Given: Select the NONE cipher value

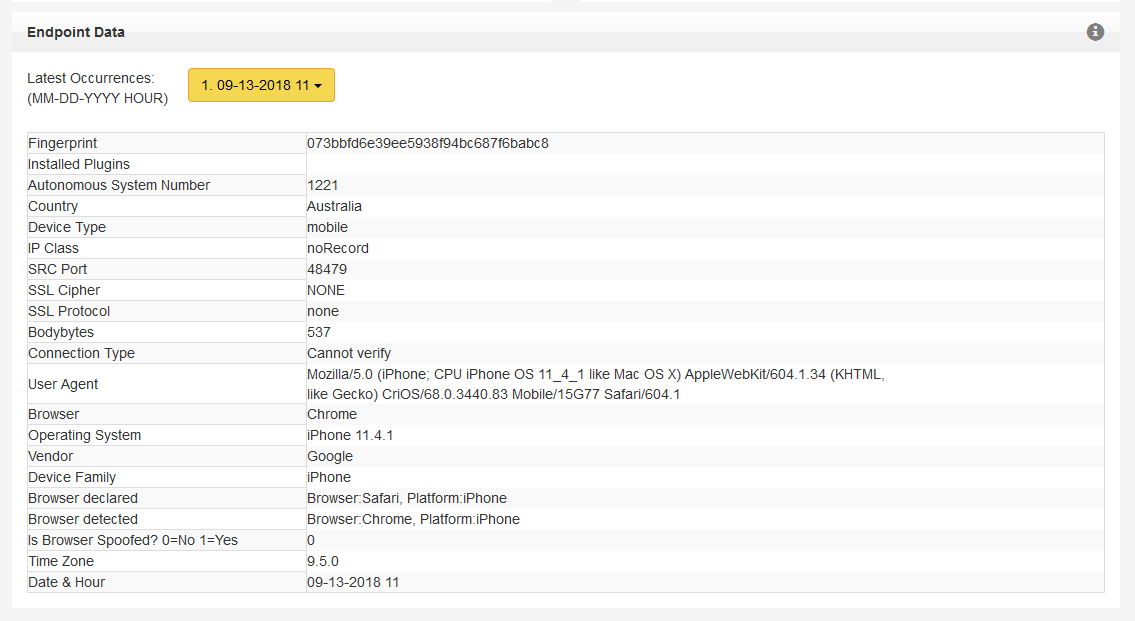Looking at the screenshot, I should [326, 290].
